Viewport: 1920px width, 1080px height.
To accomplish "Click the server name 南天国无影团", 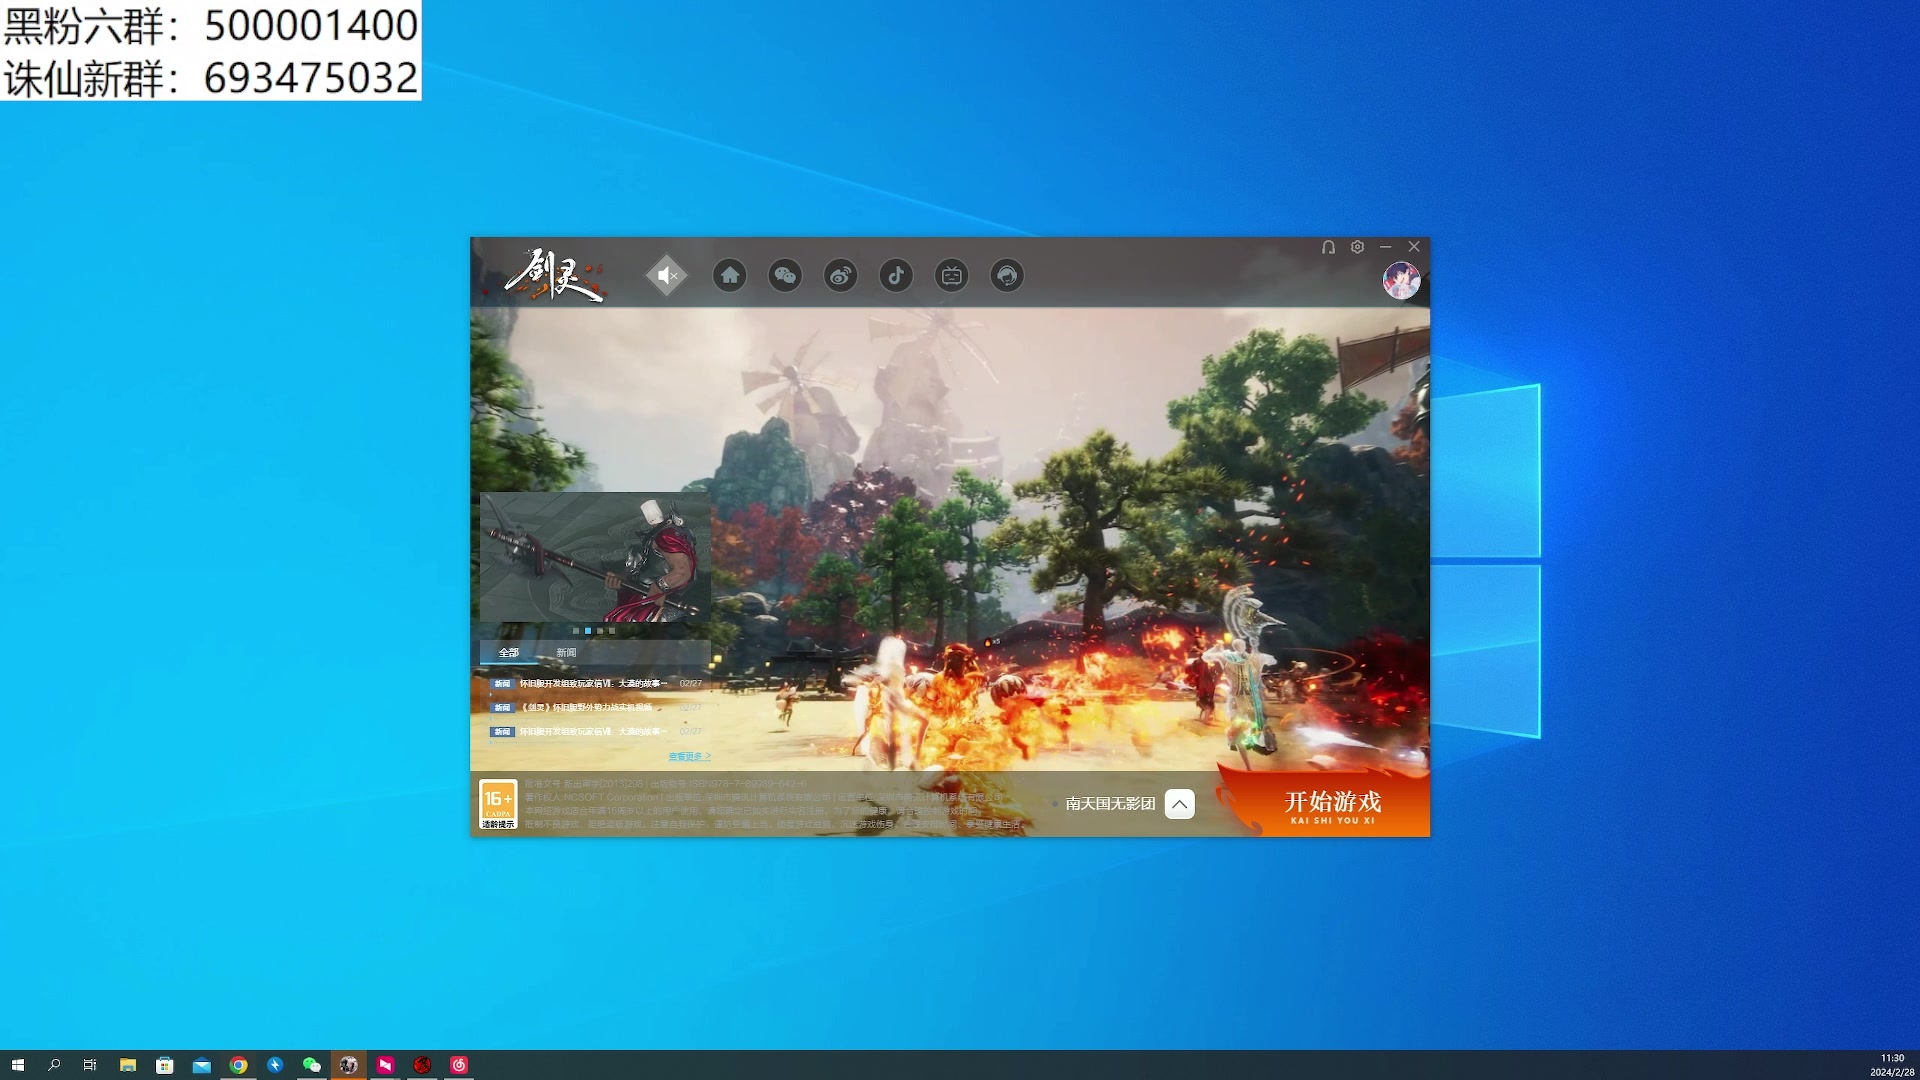I will tap(1110, 803).
